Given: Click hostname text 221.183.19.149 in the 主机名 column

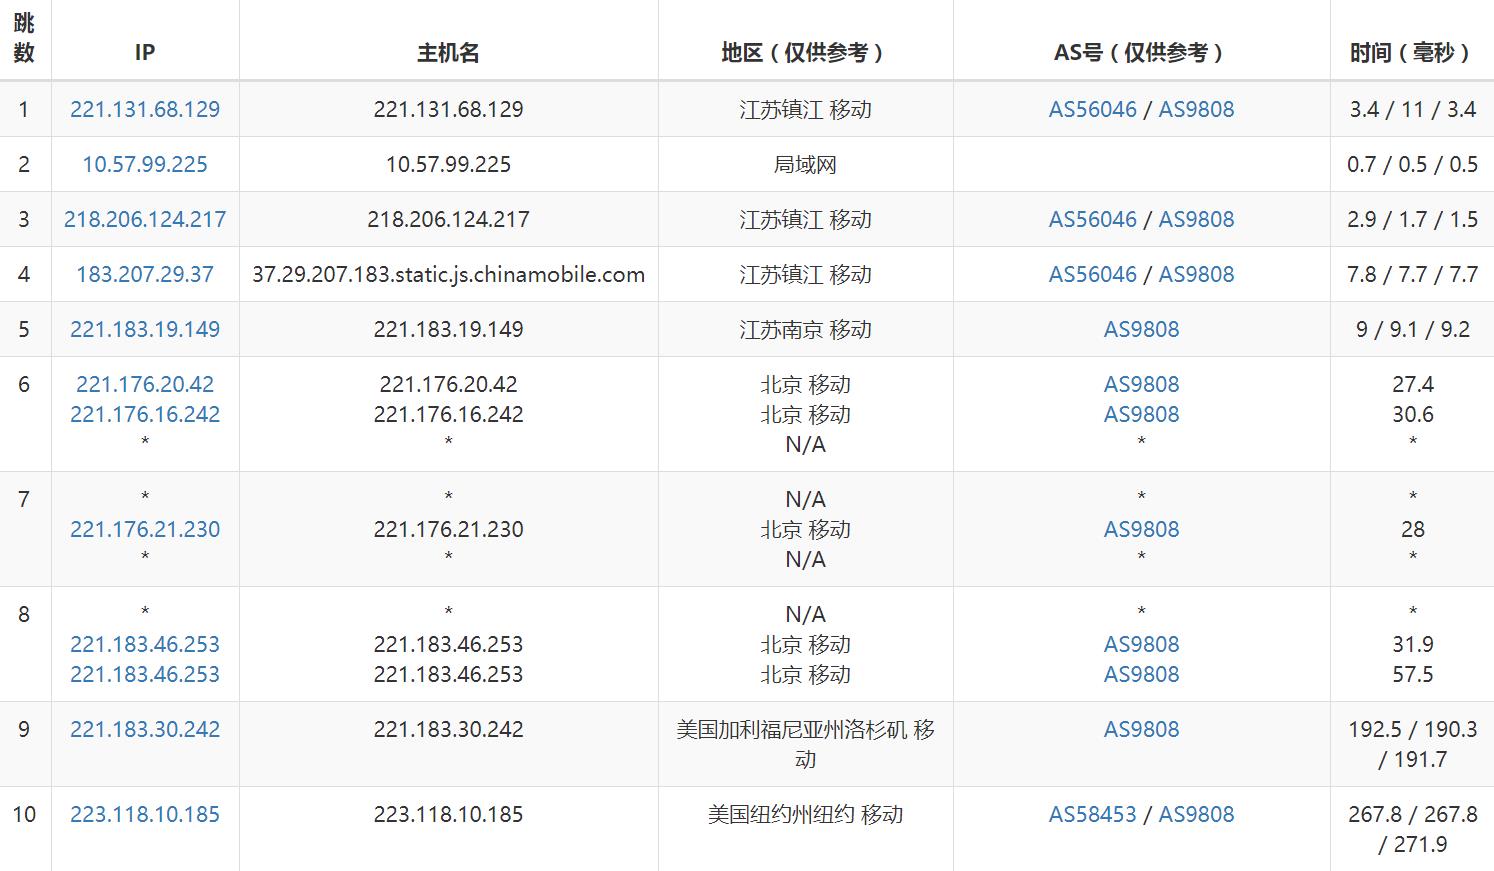Looking at the screenshot, I should point(448,329).
